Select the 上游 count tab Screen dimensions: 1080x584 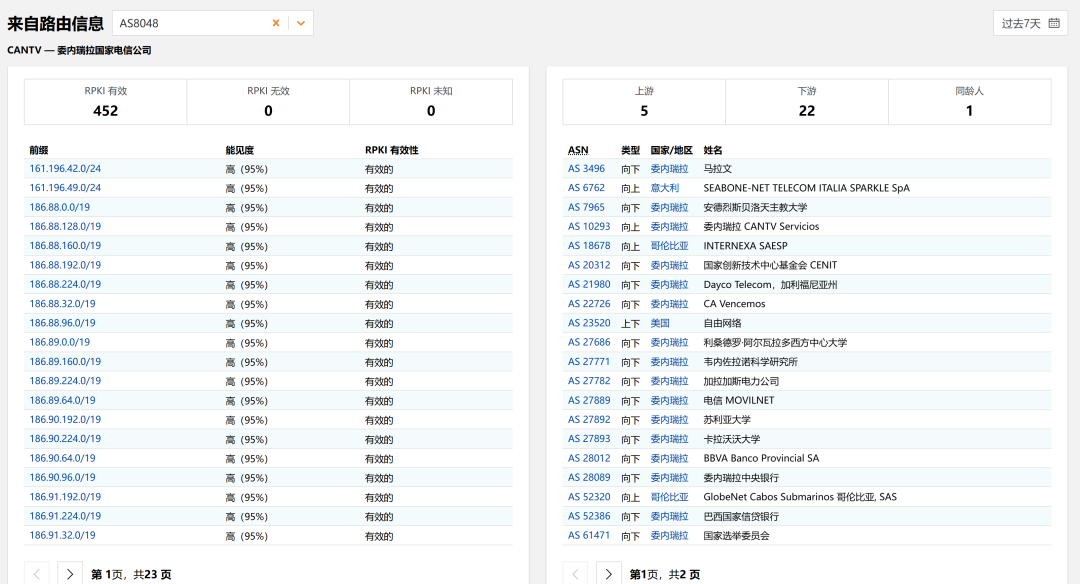point(644,102)
